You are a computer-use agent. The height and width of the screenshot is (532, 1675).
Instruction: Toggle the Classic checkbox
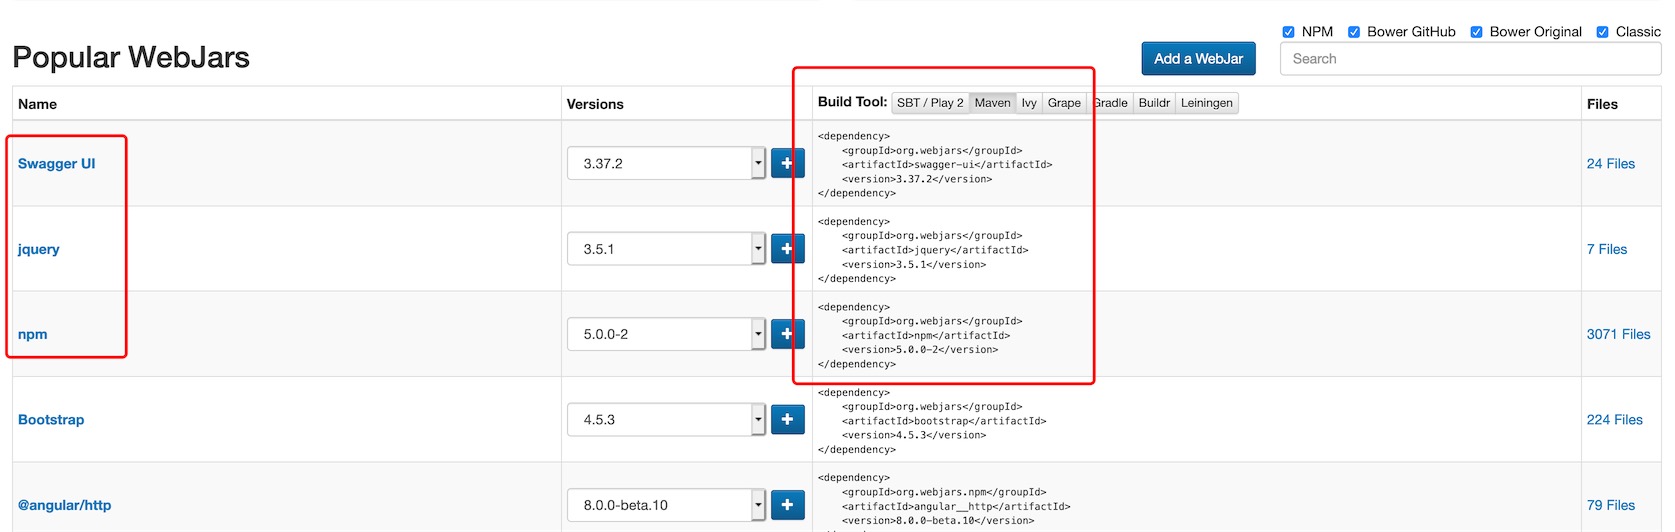click(1602, 32)
